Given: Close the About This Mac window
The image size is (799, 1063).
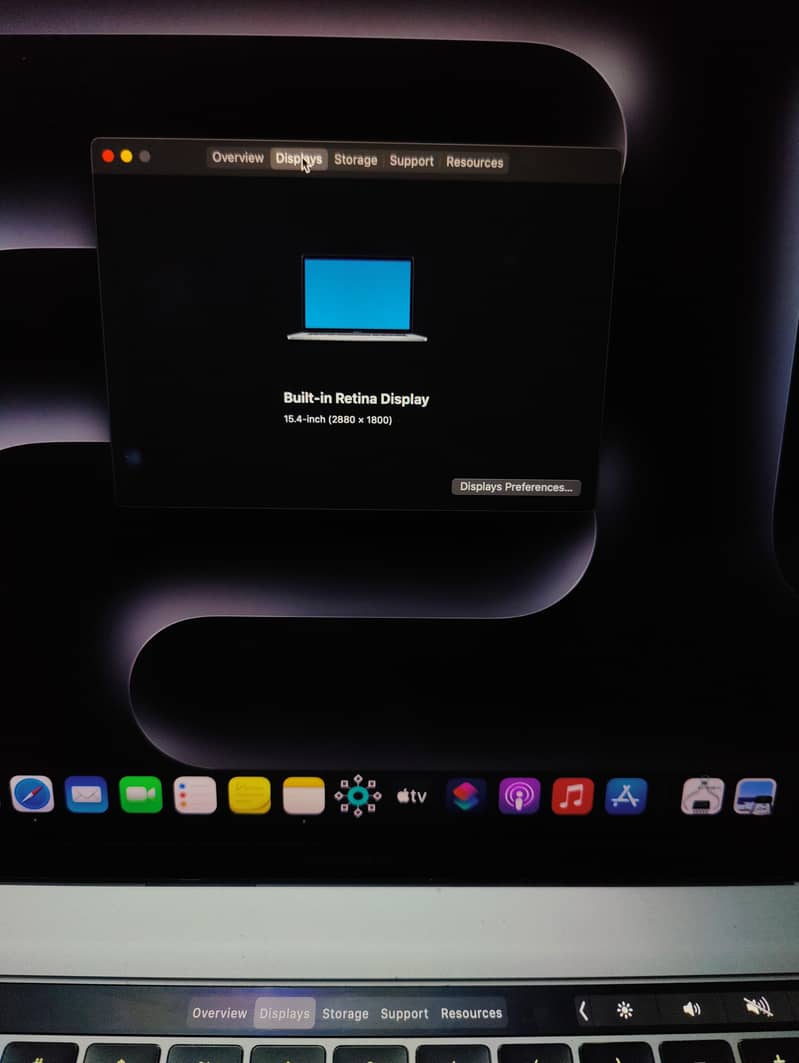Looking at the screenshot, I should coord(108,156).
